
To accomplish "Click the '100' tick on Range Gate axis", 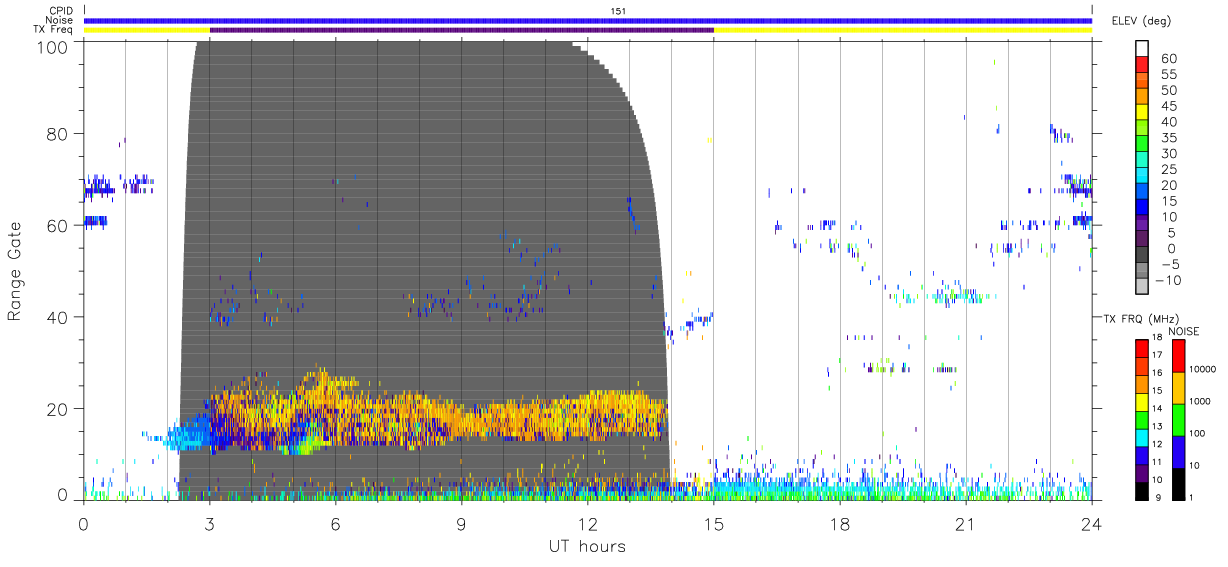I will click(54, 47).
